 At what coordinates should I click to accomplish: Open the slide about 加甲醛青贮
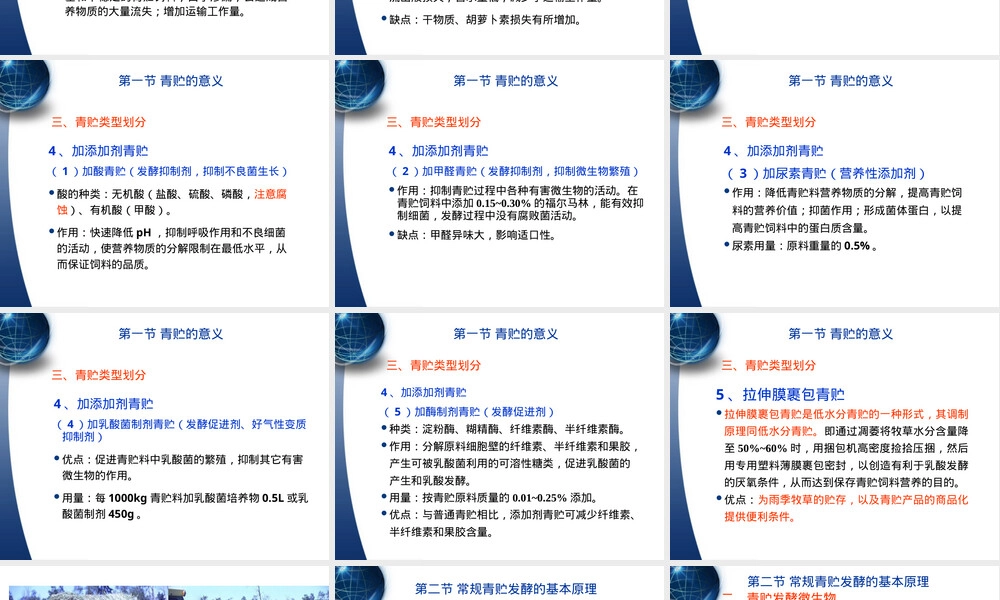[499, 183]
